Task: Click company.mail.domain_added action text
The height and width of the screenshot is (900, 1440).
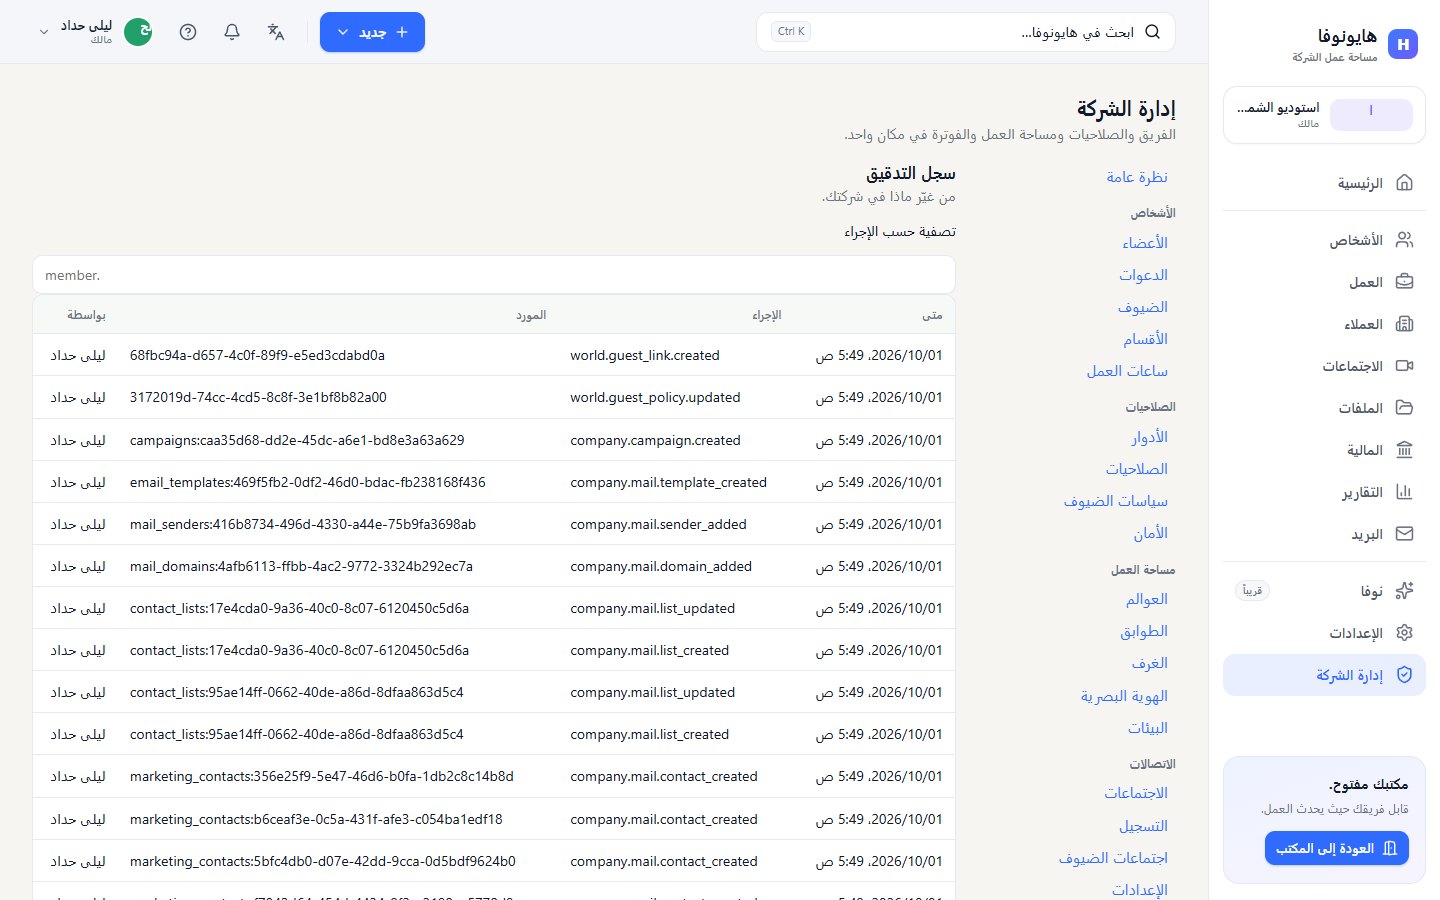Action: point(661,566)
